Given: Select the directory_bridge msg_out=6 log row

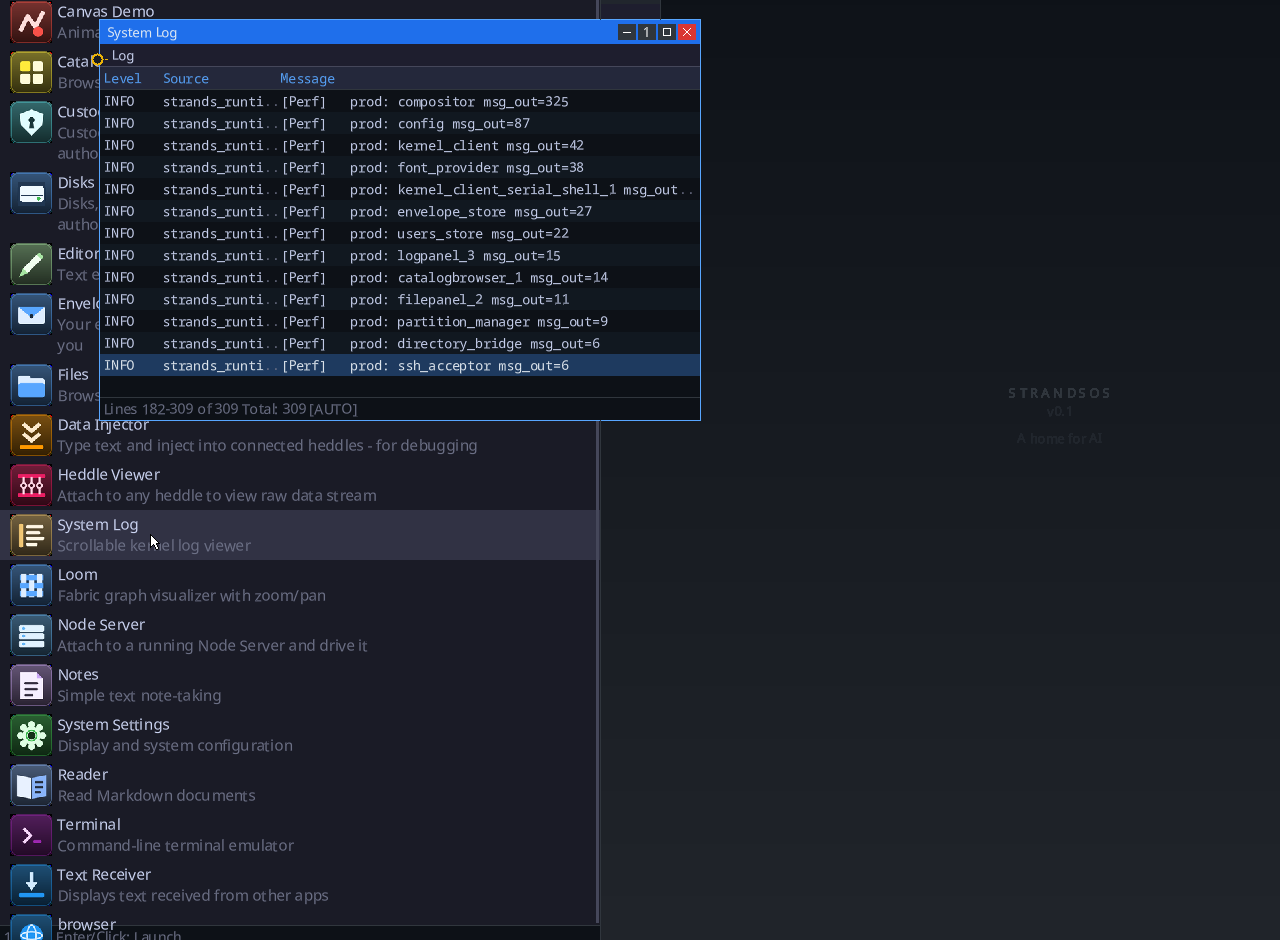Looking at the screenshot, I should 400,343.
